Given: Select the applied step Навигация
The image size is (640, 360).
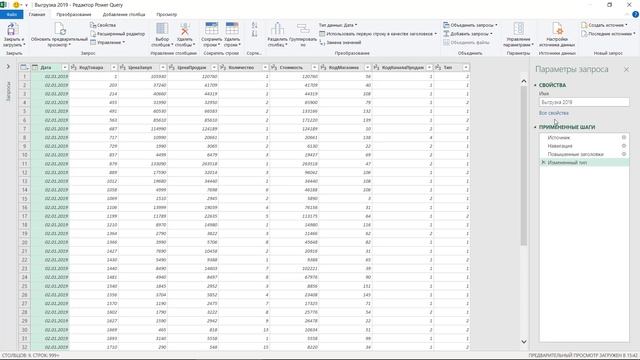Looking at the screenshot, I should 560,146.
